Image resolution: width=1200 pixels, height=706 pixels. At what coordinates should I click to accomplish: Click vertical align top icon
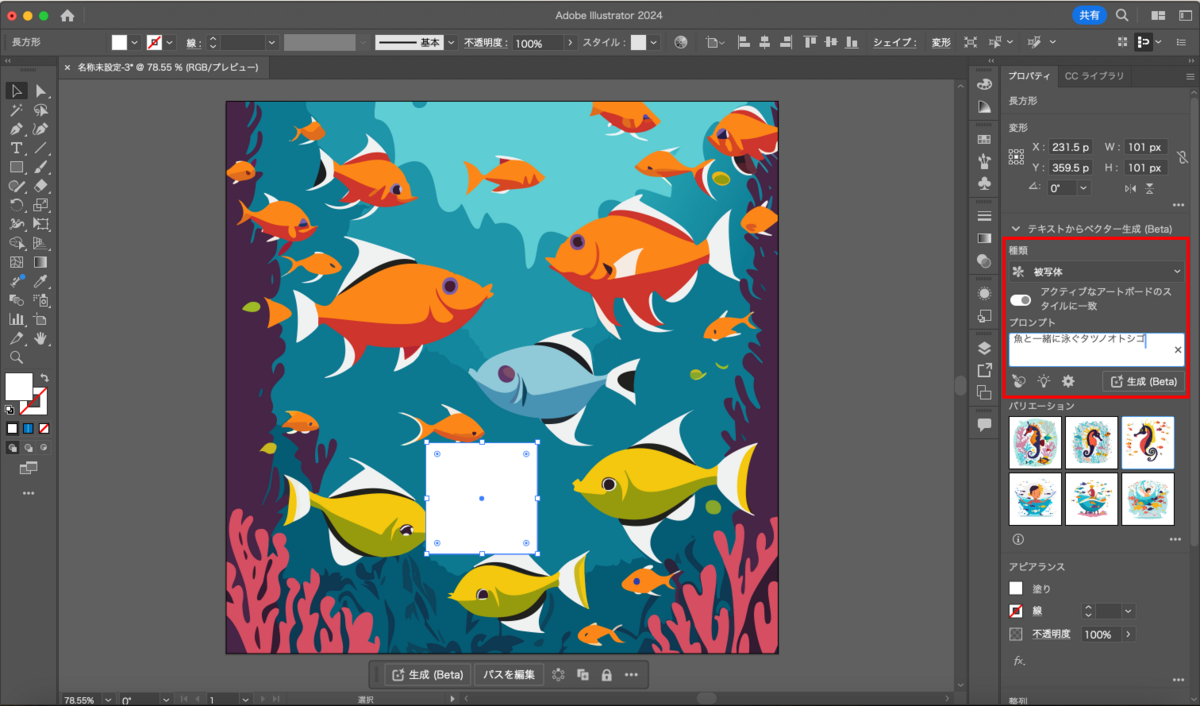point(809,43)
